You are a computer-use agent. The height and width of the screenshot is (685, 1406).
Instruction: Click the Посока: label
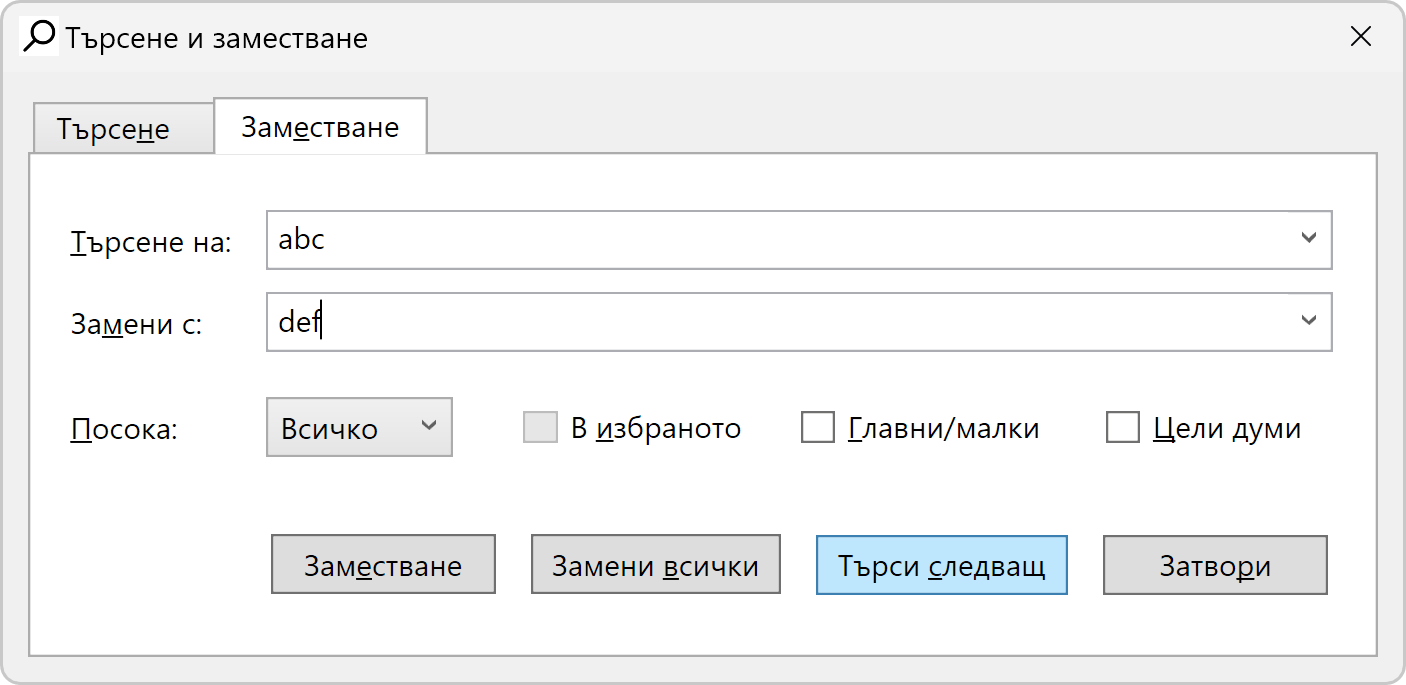point(123,430)
